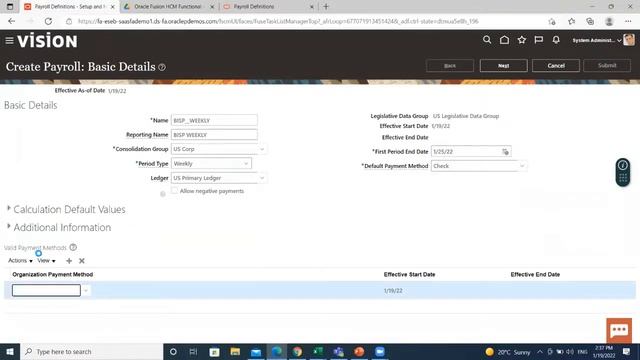Open help icon beside Basic Details title

162,67
